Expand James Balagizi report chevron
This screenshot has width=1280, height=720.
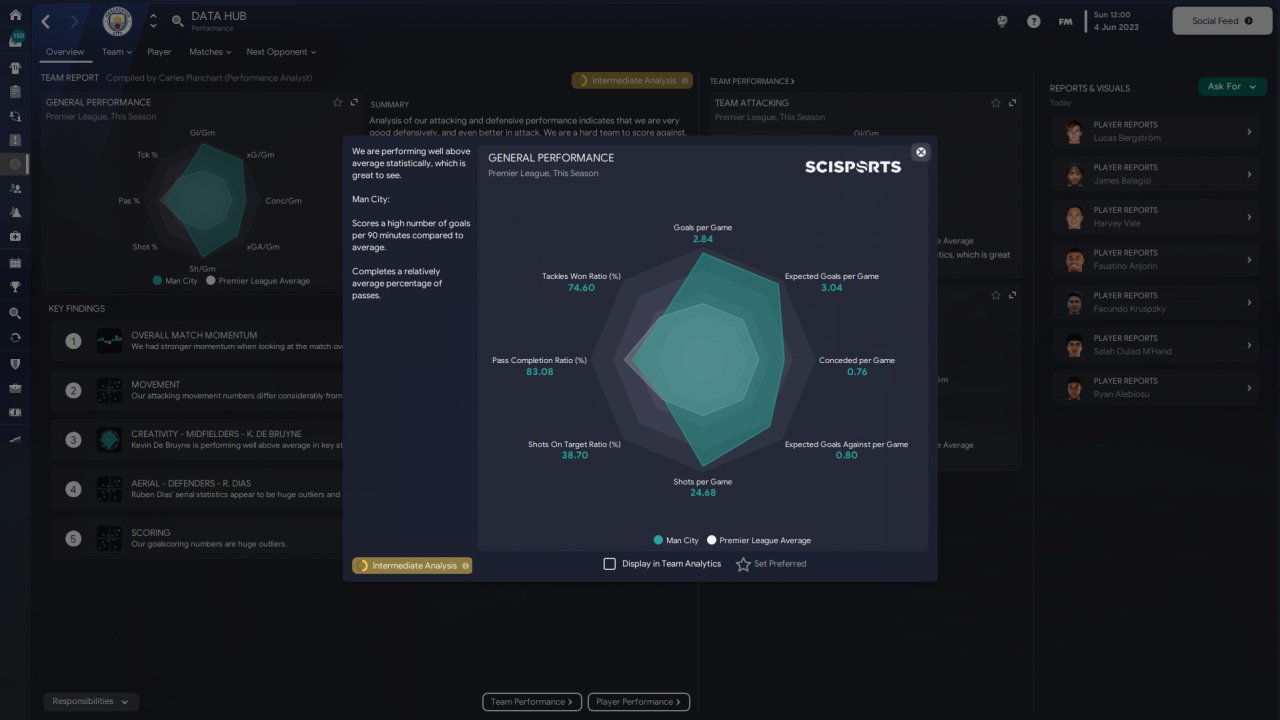(1248, 175)
